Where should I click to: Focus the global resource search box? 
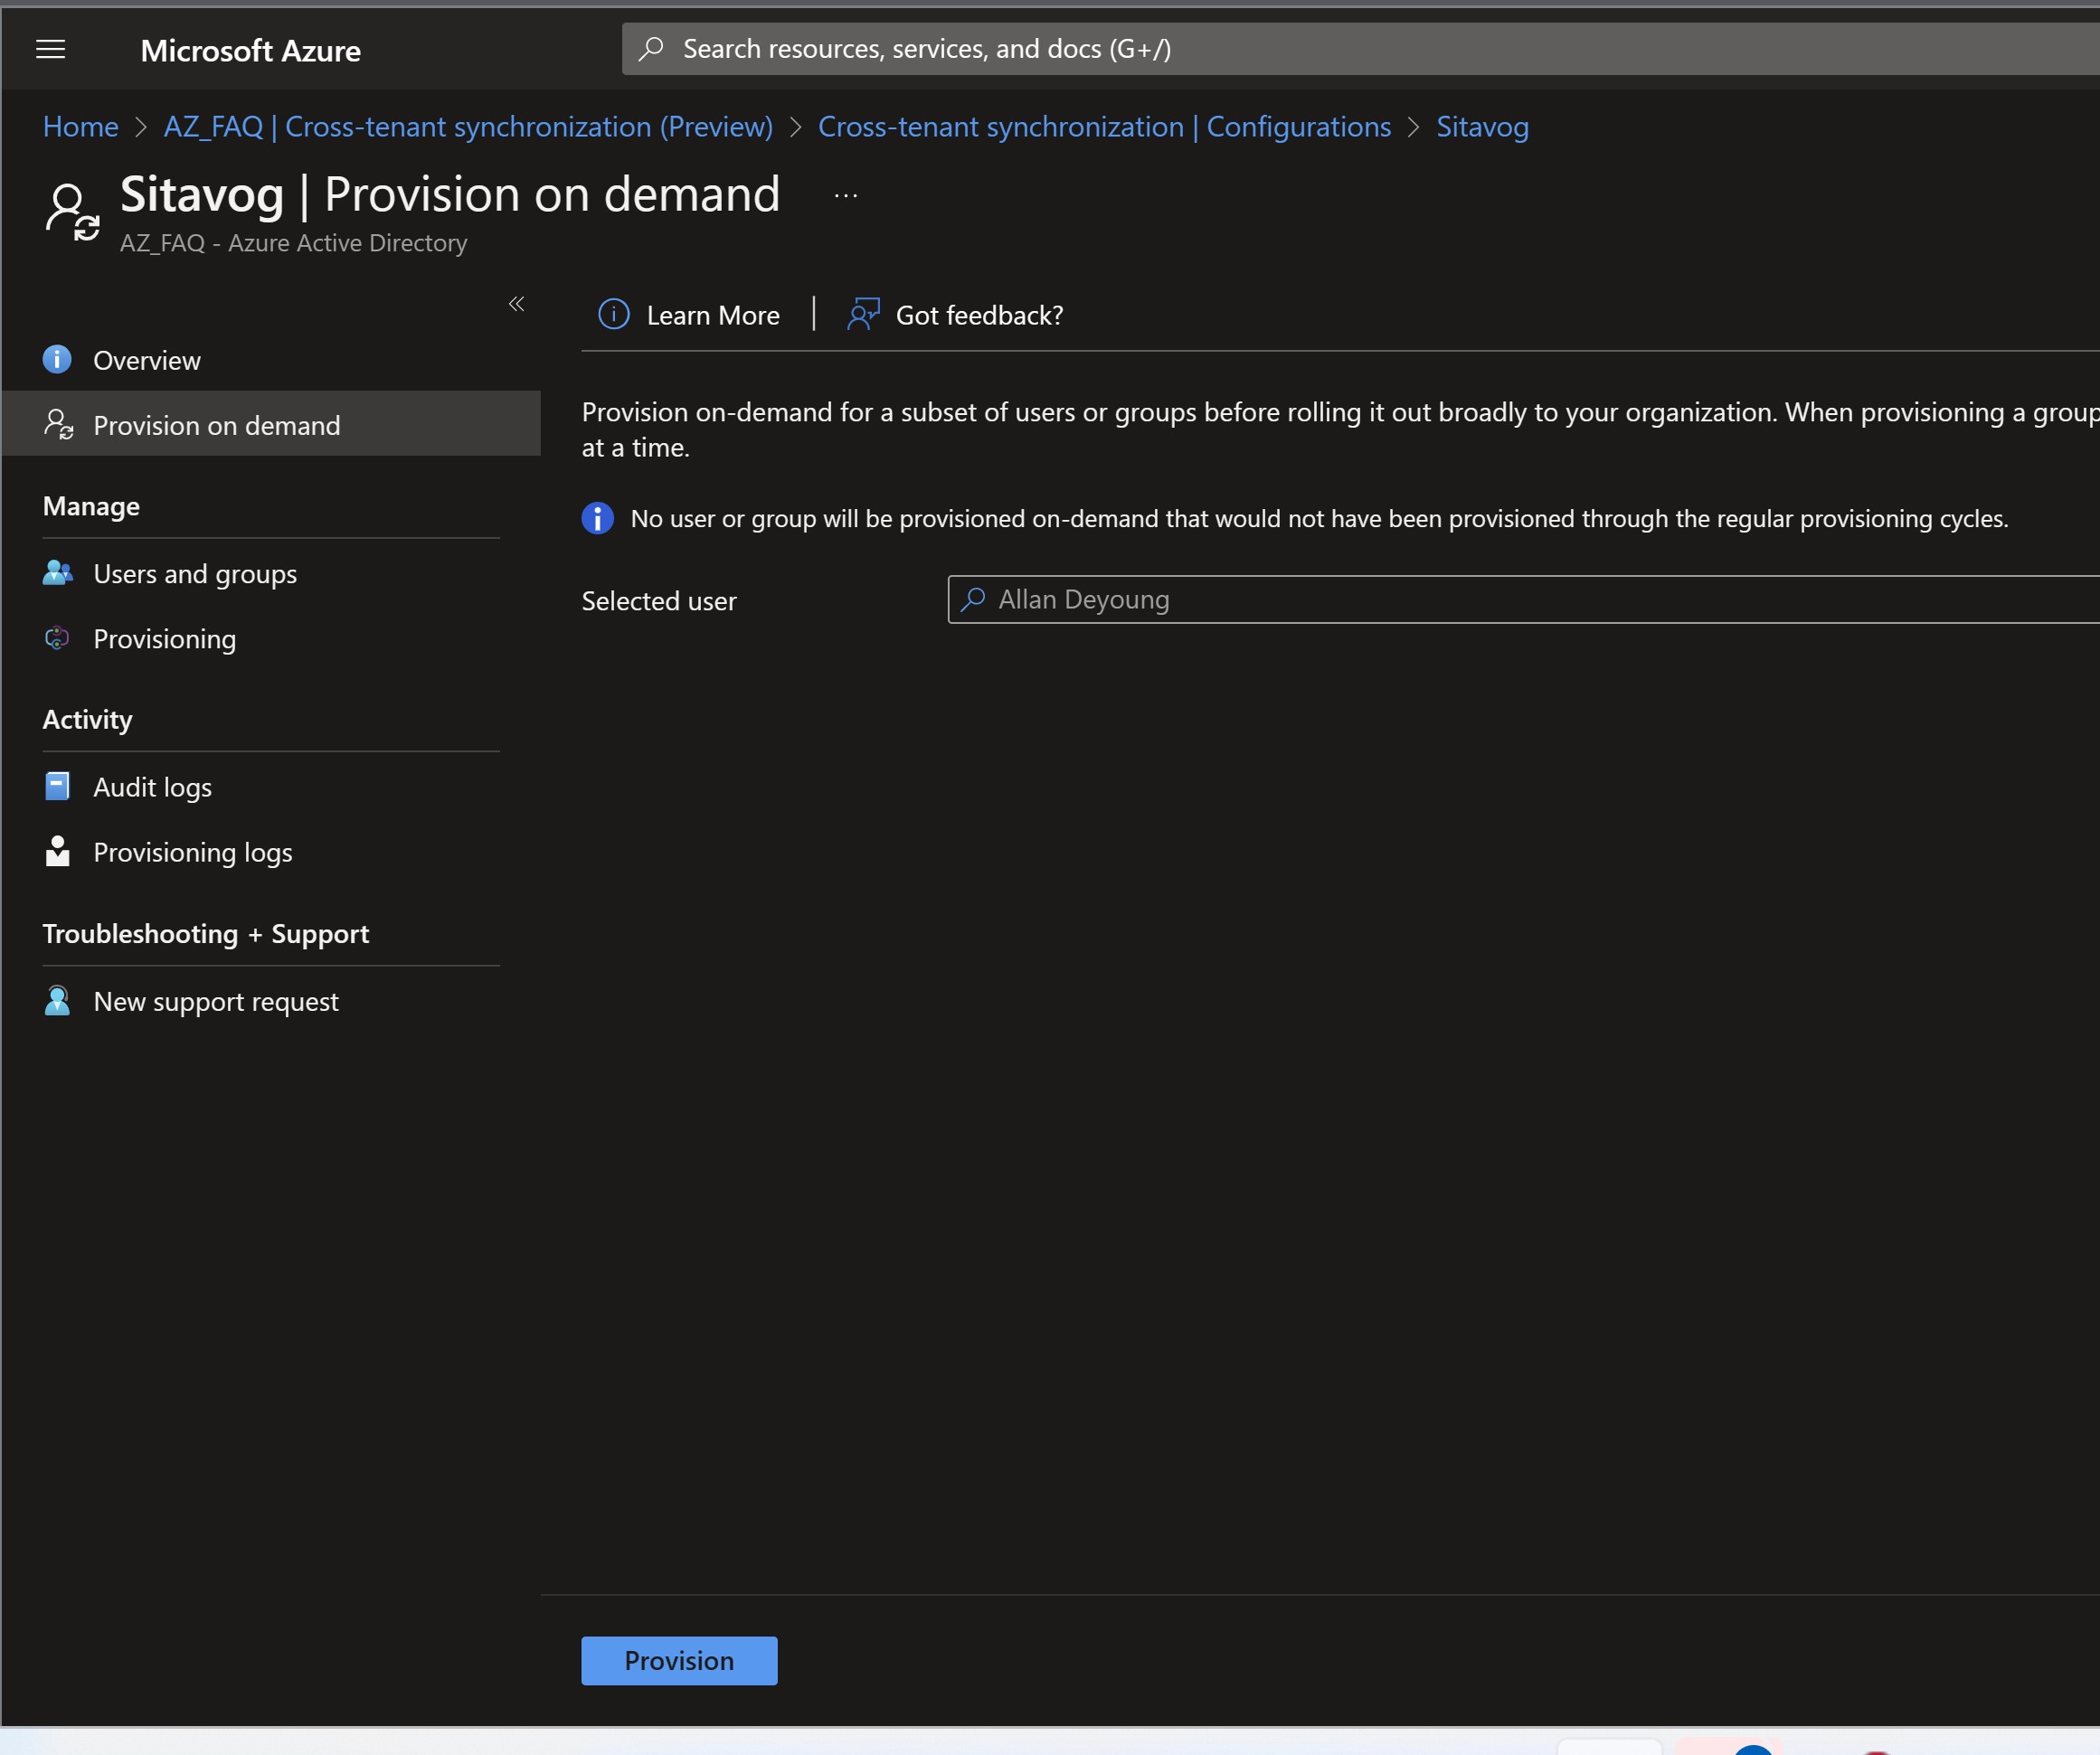[1360, 49]
